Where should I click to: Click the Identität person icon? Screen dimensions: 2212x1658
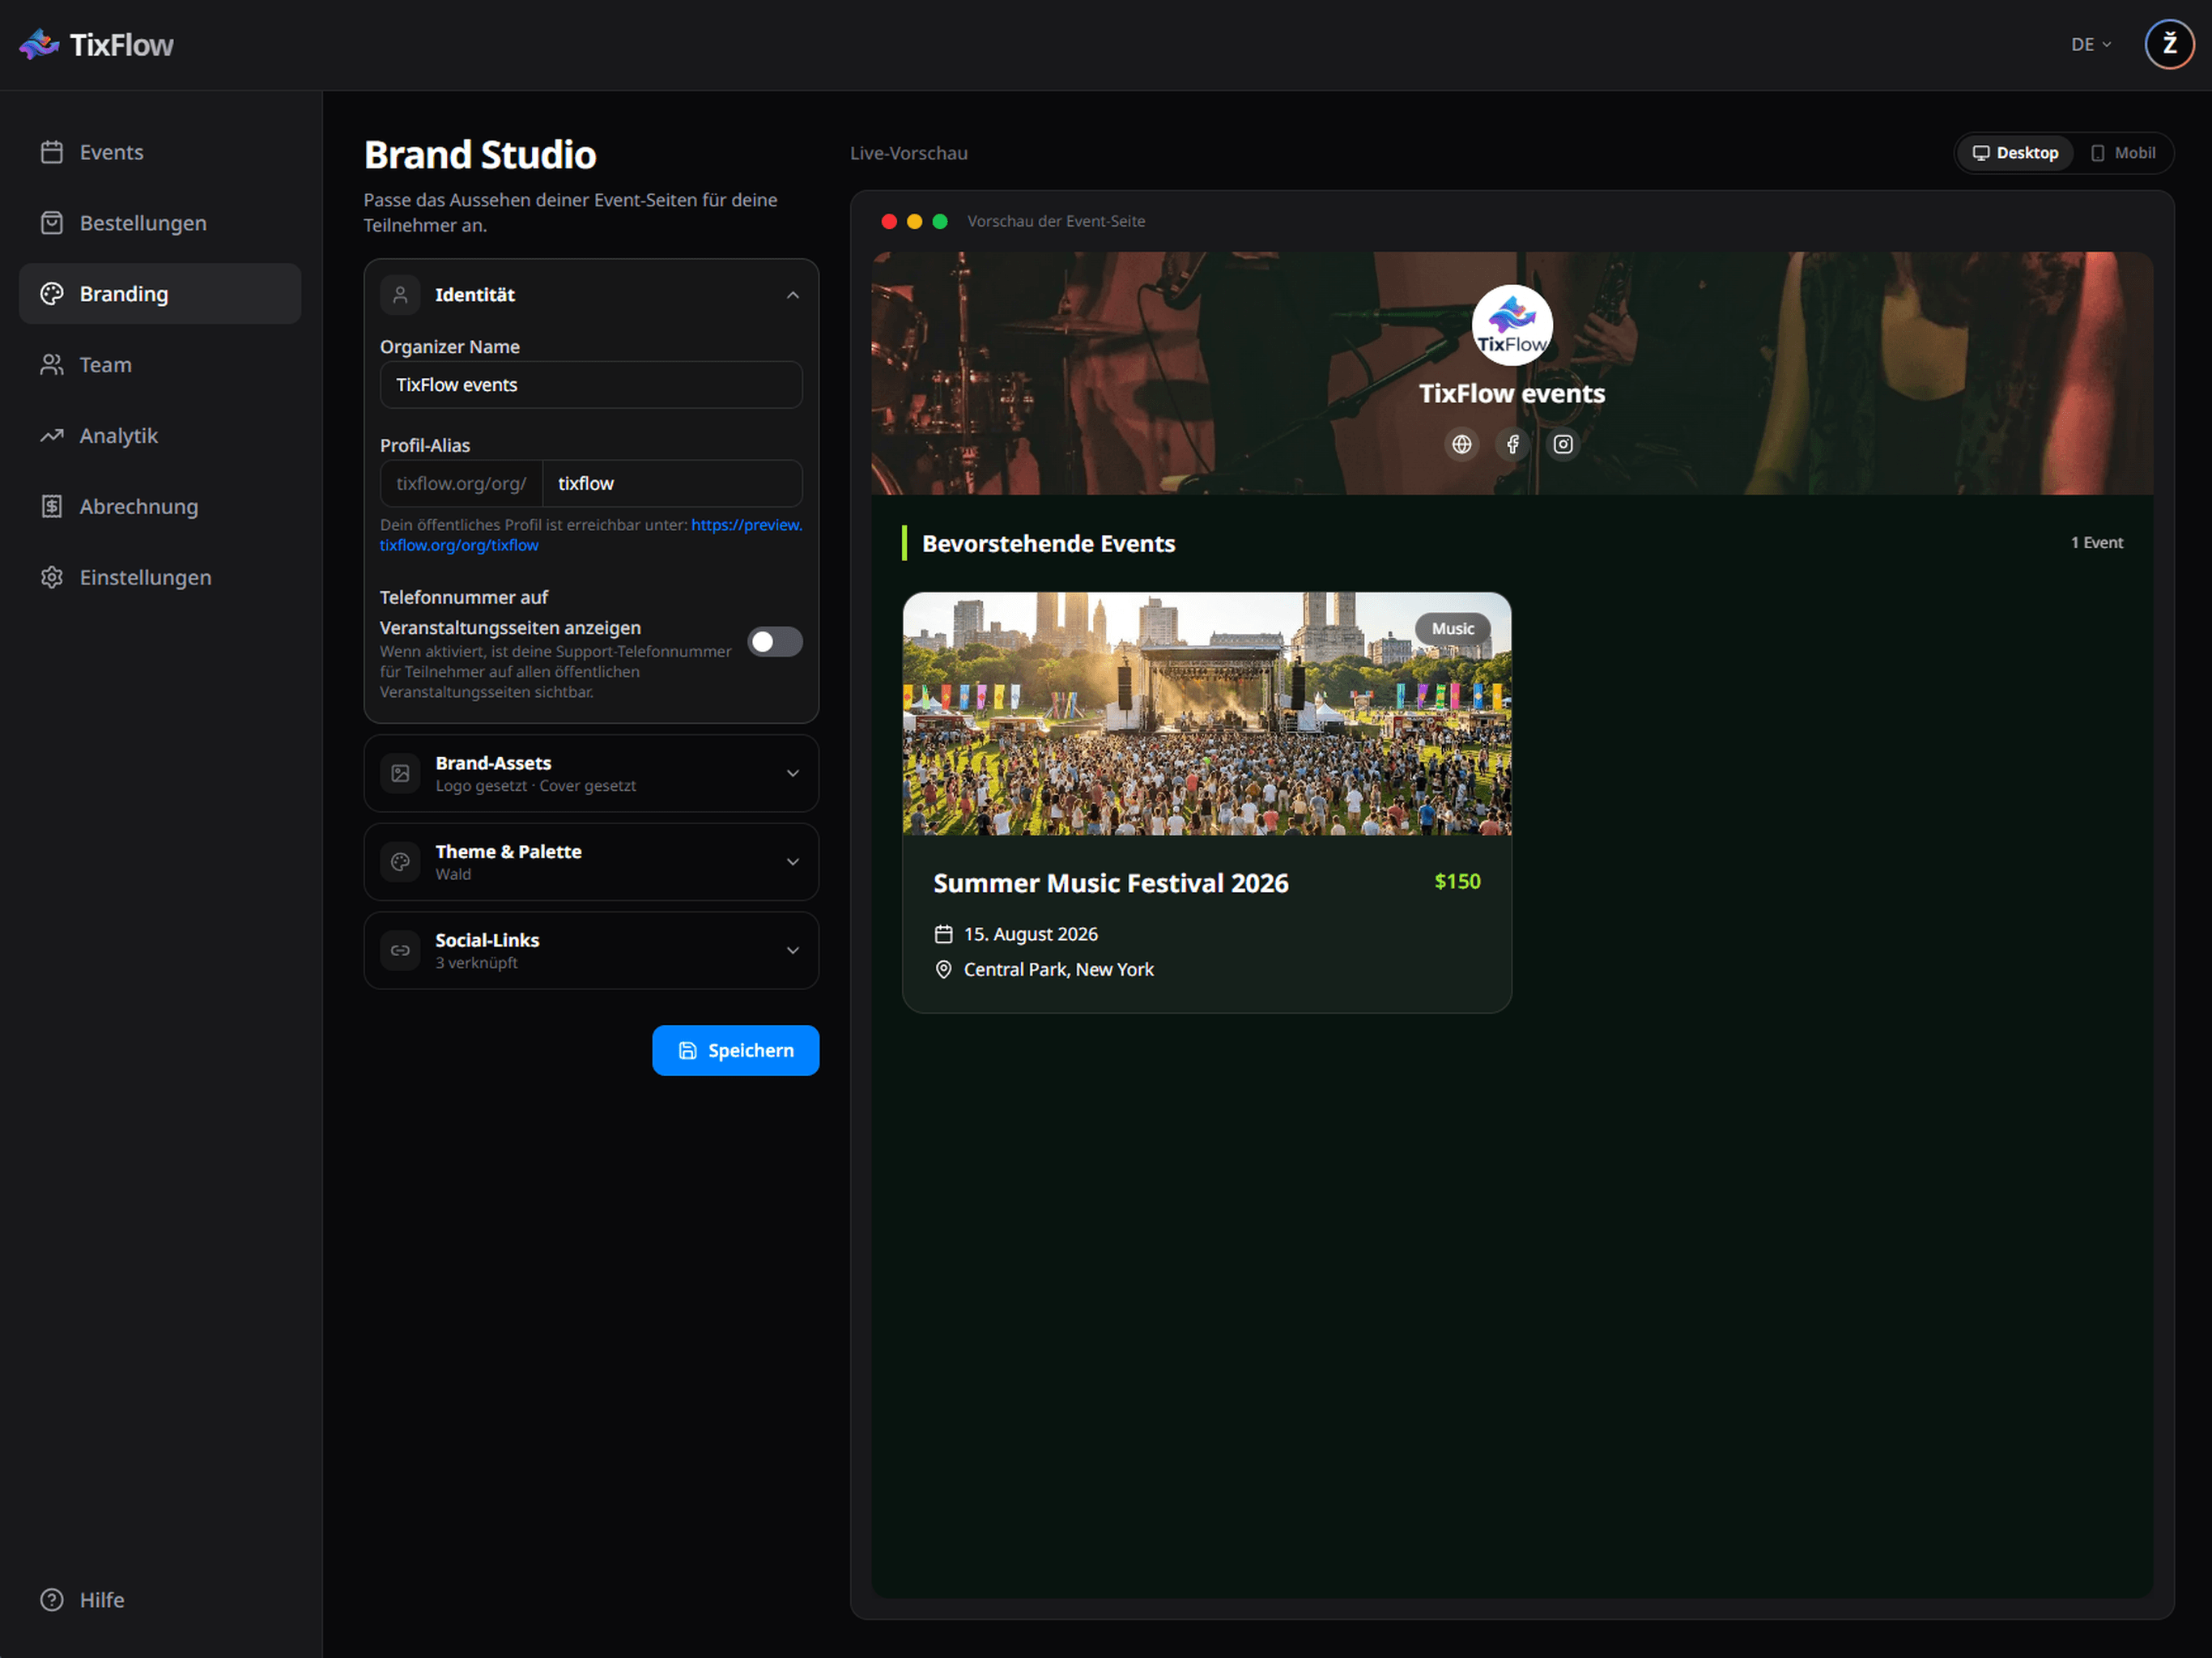click(x=400, y=295)
